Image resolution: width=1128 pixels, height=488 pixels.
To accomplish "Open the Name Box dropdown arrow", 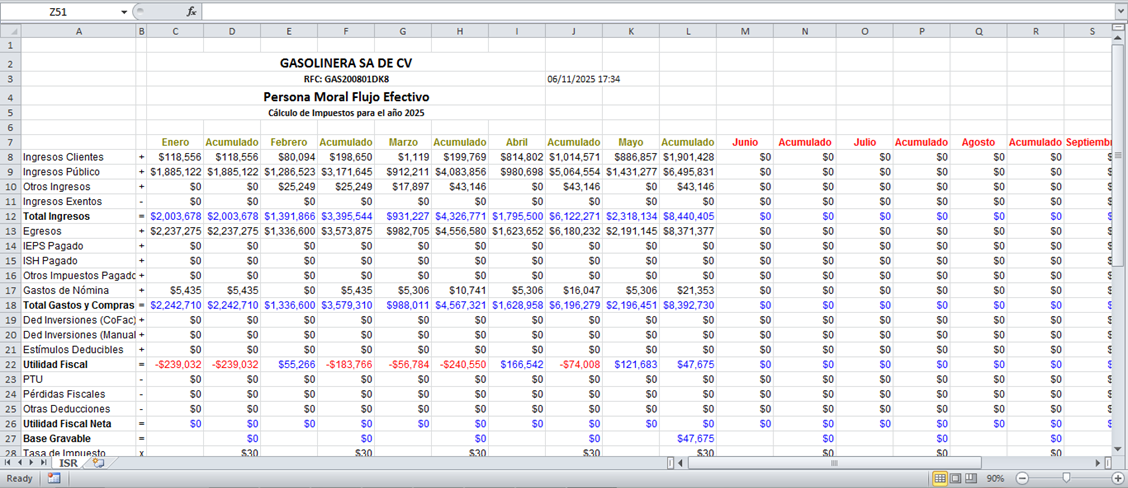I will point(124,12).
